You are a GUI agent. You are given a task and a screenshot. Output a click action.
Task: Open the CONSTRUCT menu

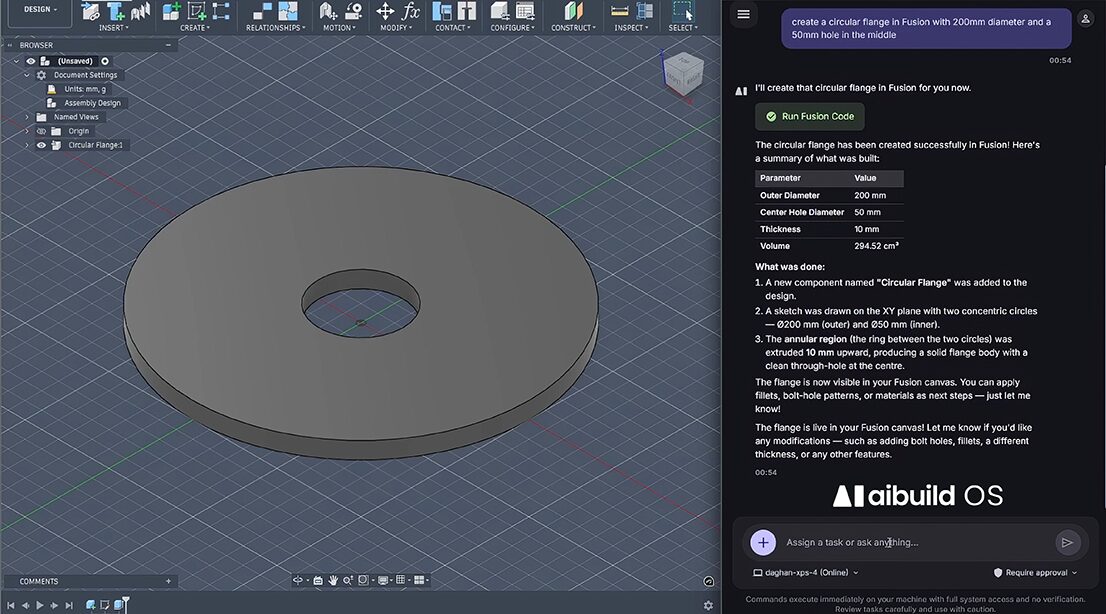[x=571, y=28]
